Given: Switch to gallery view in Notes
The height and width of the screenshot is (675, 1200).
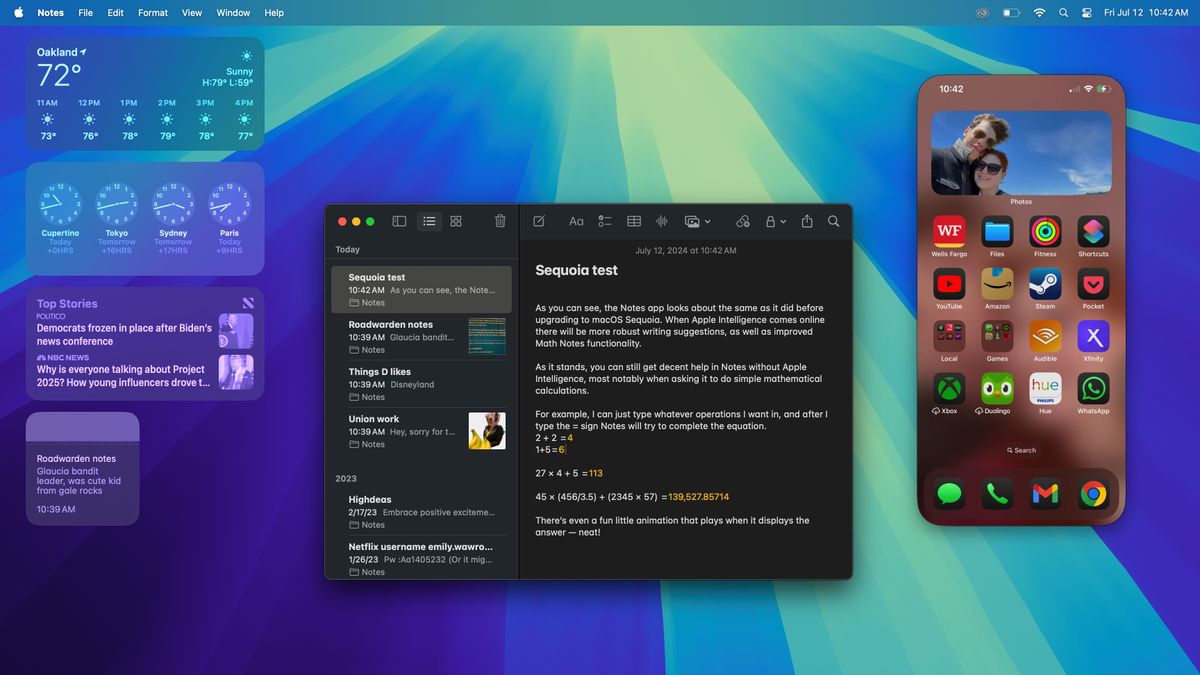Looking at the screenshot, I should pyautogui.click(x=456, y=221).
